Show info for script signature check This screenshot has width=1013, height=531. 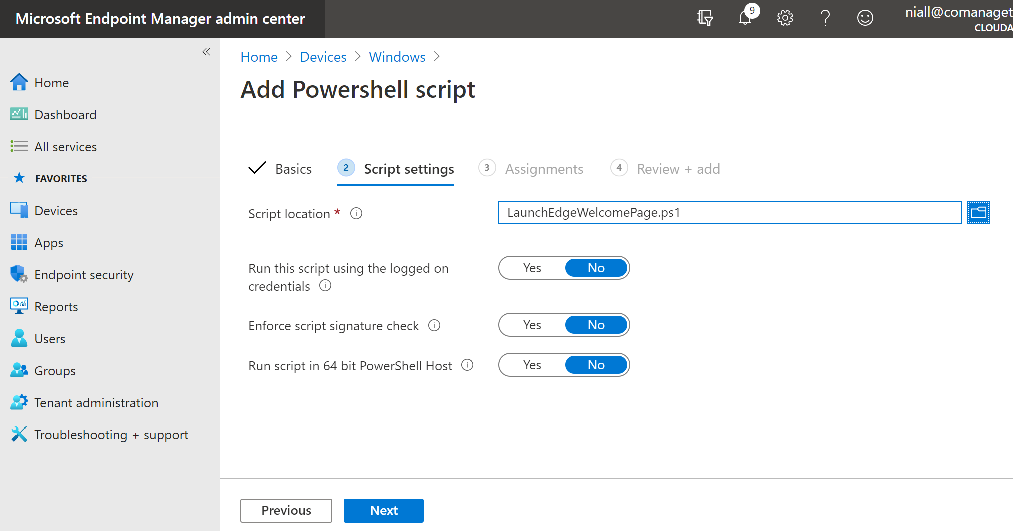click(x=434, y=326)
